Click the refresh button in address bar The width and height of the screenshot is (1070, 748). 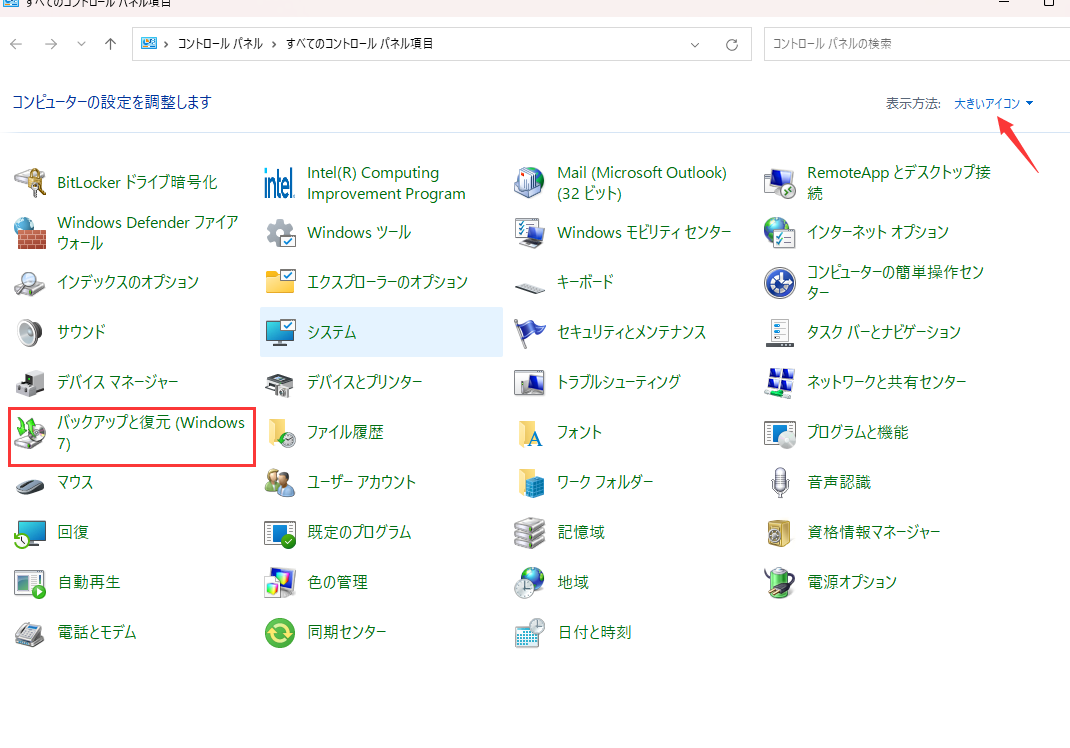click(x=732, y=44)
